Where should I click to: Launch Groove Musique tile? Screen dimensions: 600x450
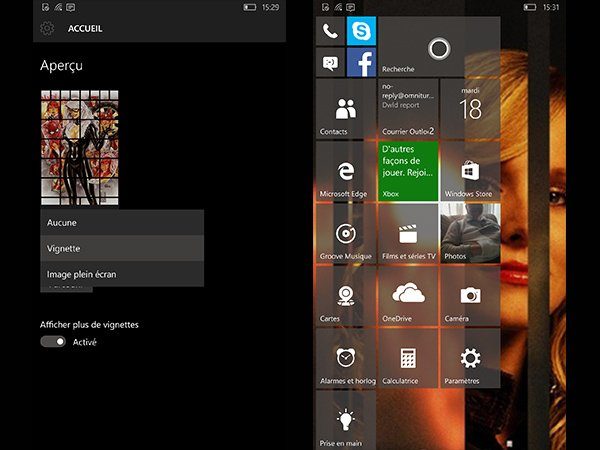346,234
